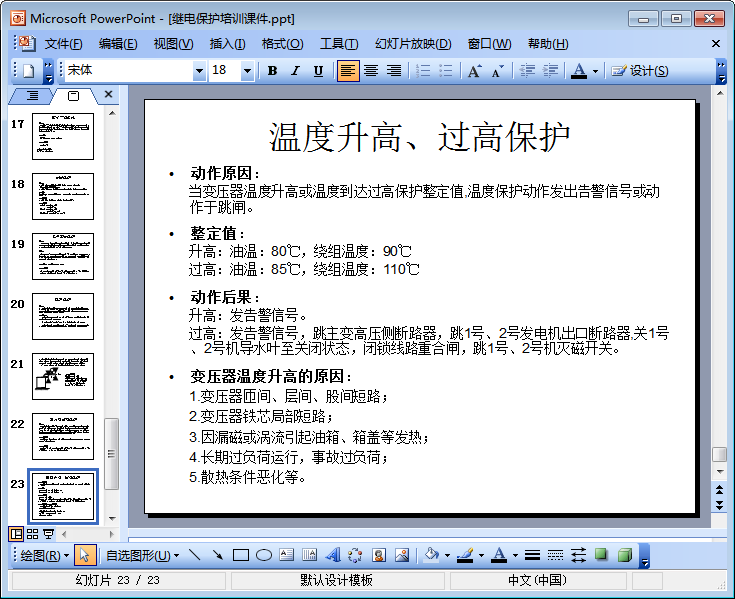
Task: Open the AutoShapes (自选图形) dropdown
Action: (142, 555)
